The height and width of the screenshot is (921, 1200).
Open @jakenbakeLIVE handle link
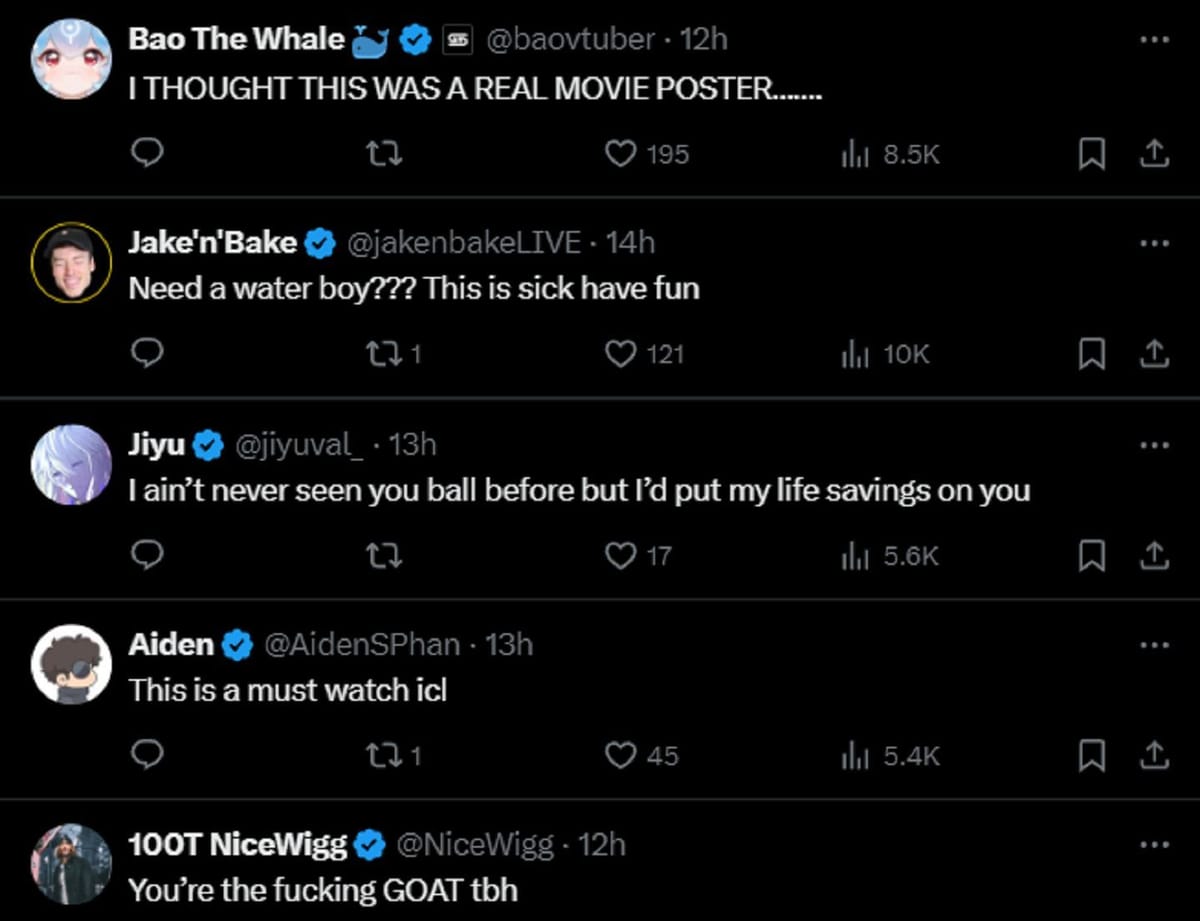[x=463, y=242]
